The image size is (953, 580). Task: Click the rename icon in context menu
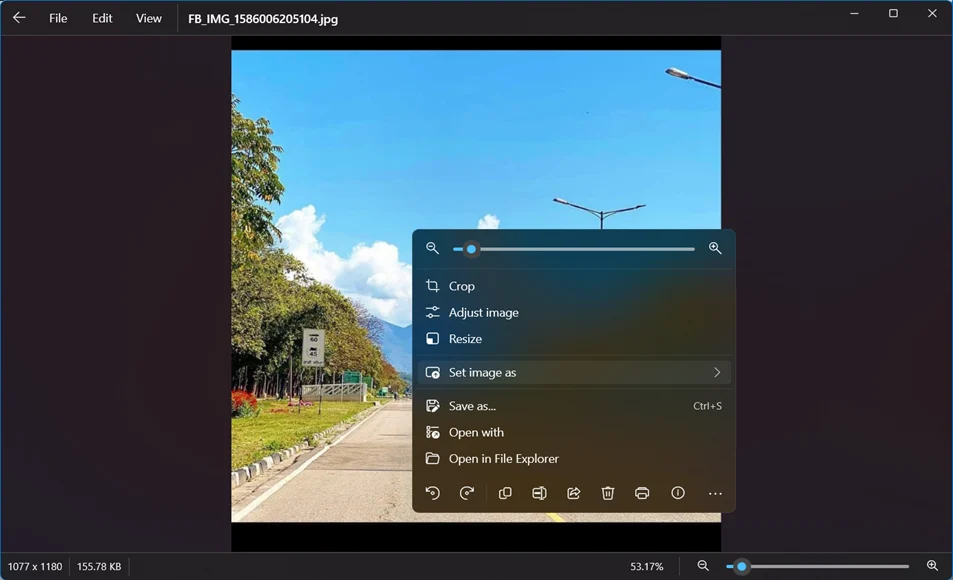(x=539, y=493)
